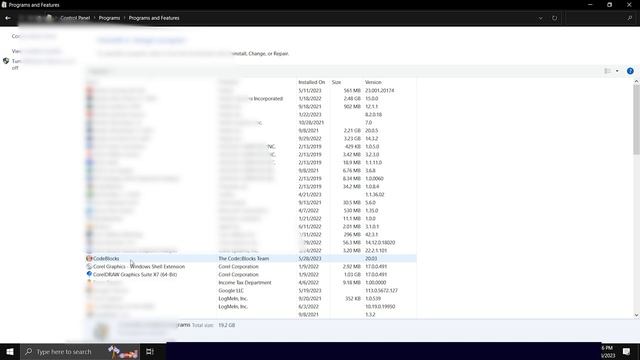Screen dimensions: 640x360
Task: Sort by the Version column header
Action: click(373, 82)
